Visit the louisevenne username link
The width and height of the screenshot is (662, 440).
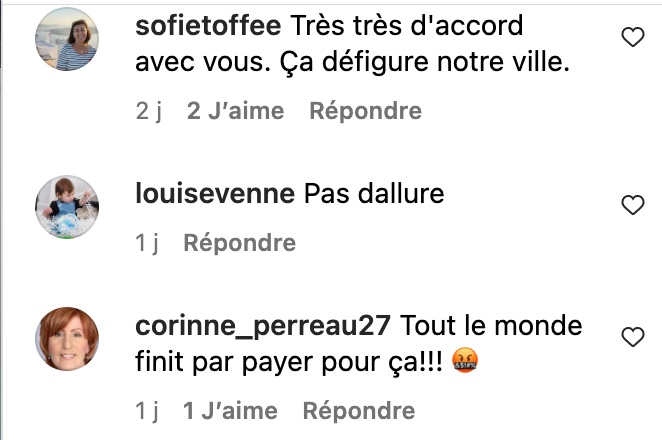point(215,193)
